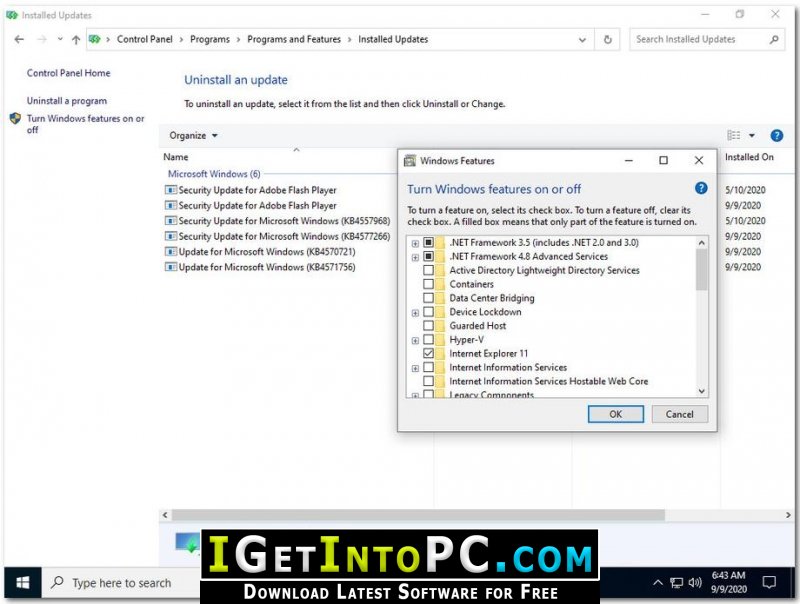Click the help icon in Windows Features dialog
Viewport: 800px width, 604px height.
coord(701,188)
